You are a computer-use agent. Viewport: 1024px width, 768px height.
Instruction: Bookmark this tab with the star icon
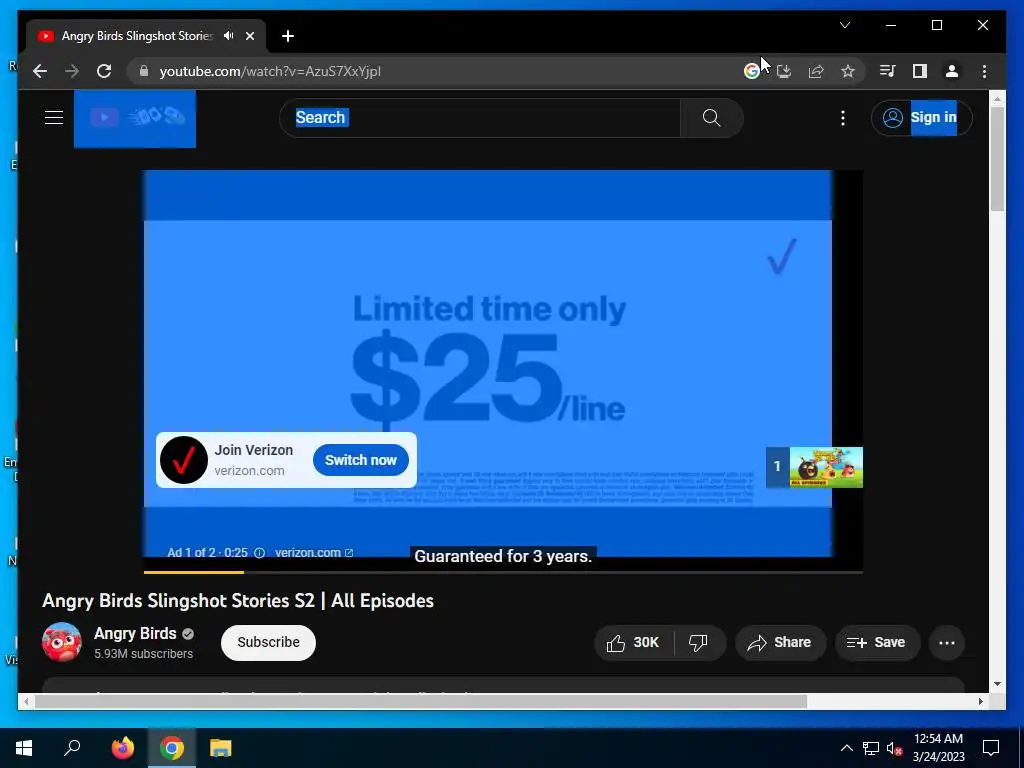(x=848, y=71)
